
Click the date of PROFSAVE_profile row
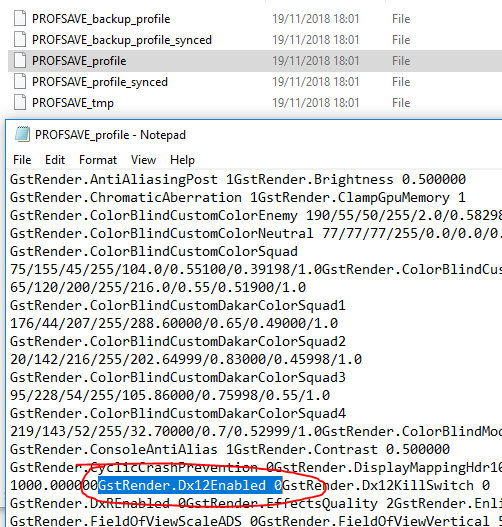pos(316,60)
